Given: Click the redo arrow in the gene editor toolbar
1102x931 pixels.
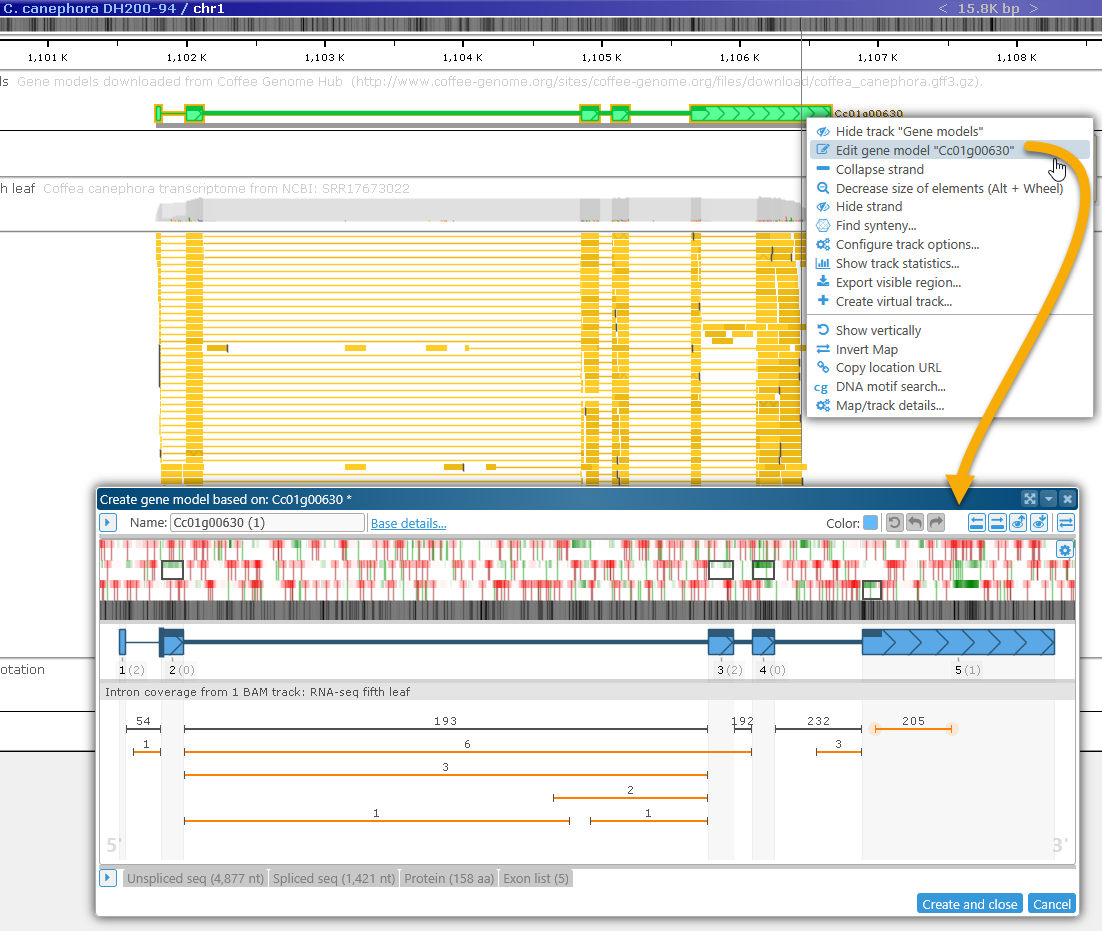Looking at the screenshot, I should (x=935, y=522).
